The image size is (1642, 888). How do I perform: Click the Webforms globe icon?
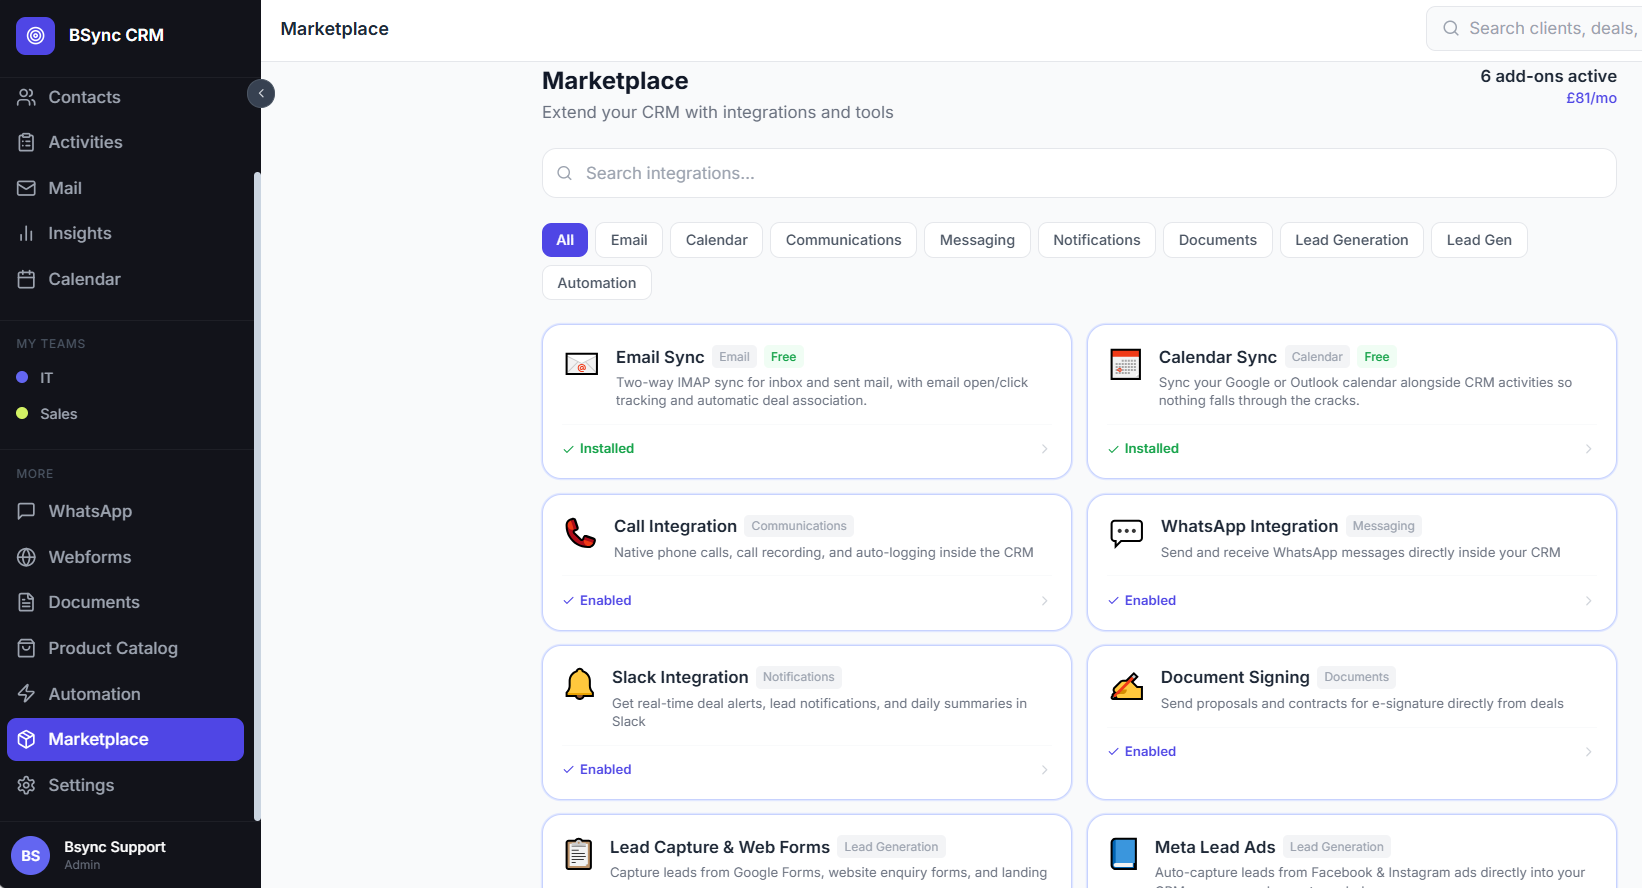pos(26,557)
